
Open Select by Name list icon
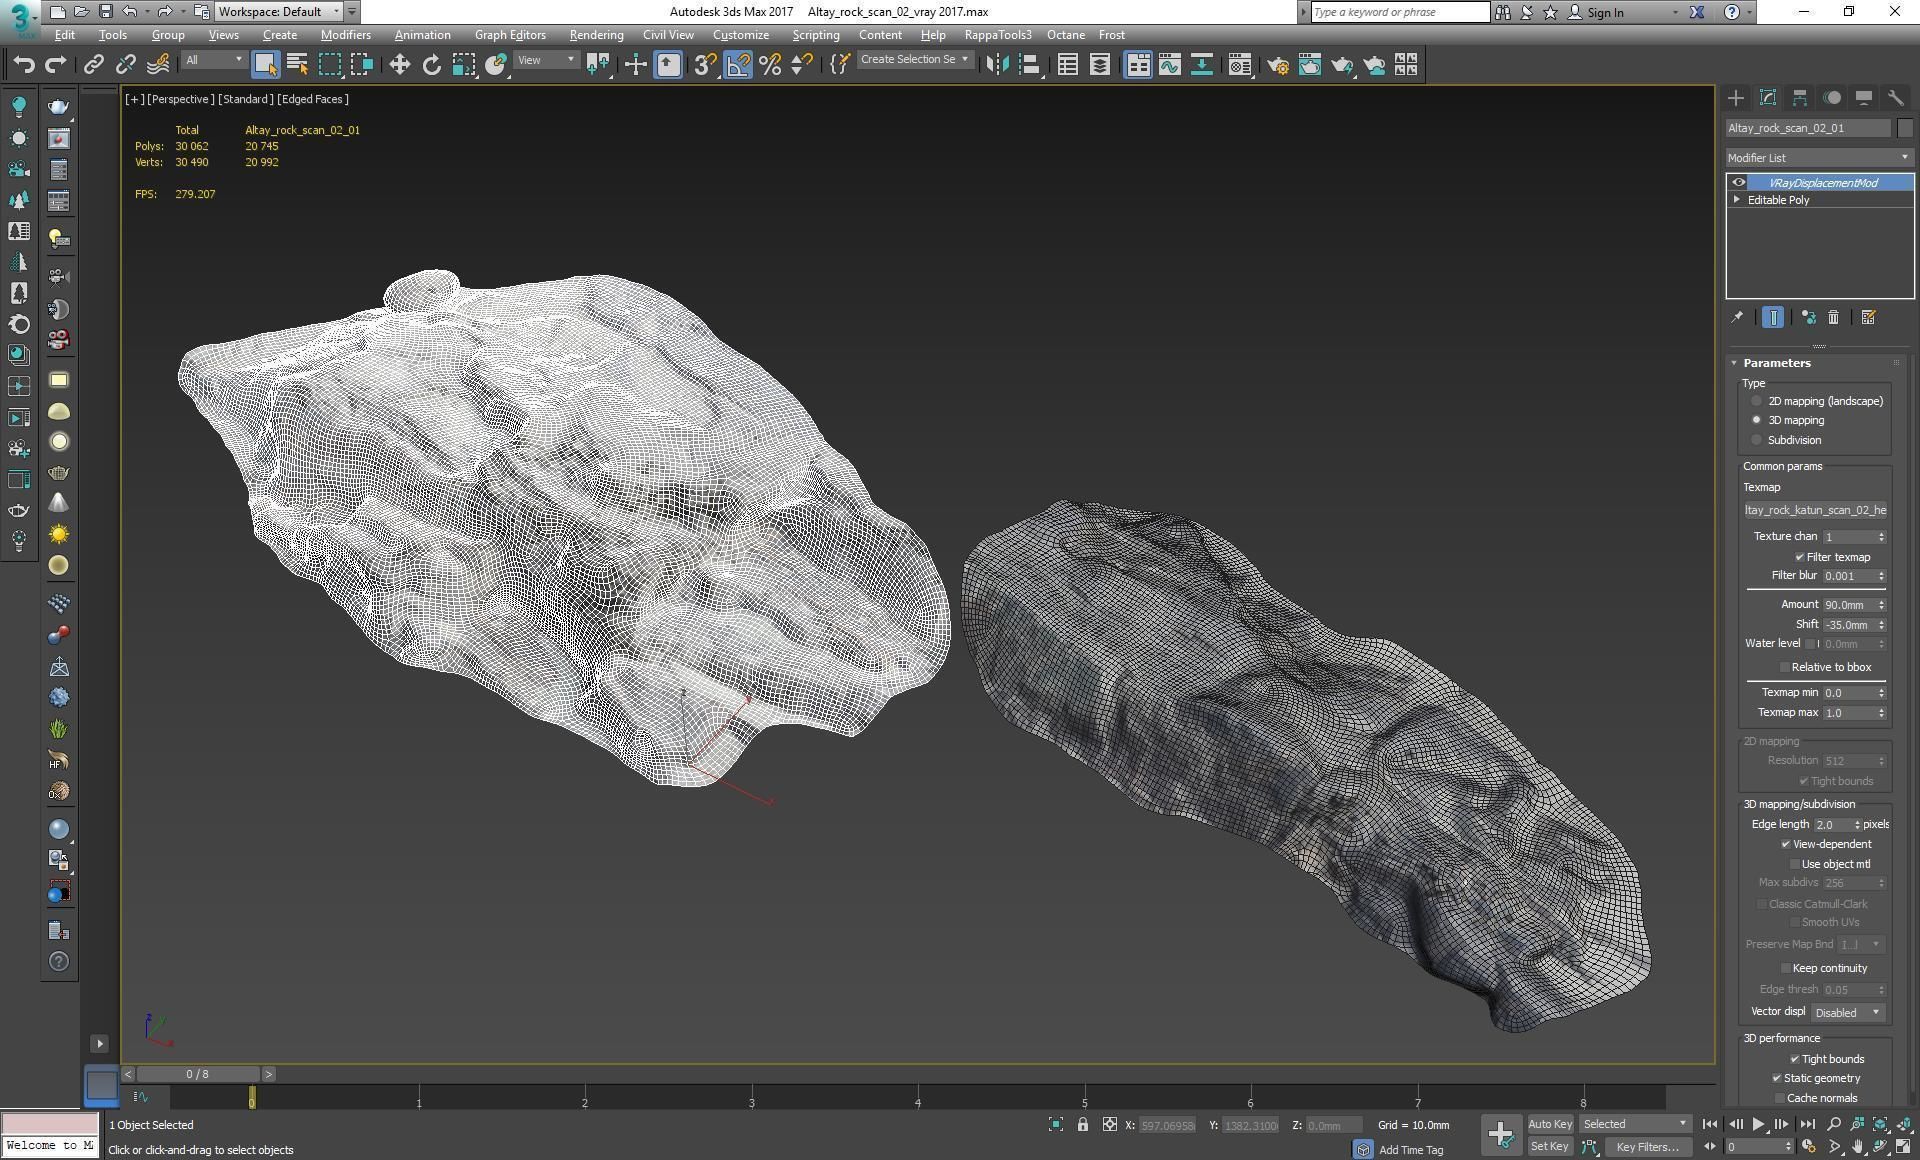point(297,65)
